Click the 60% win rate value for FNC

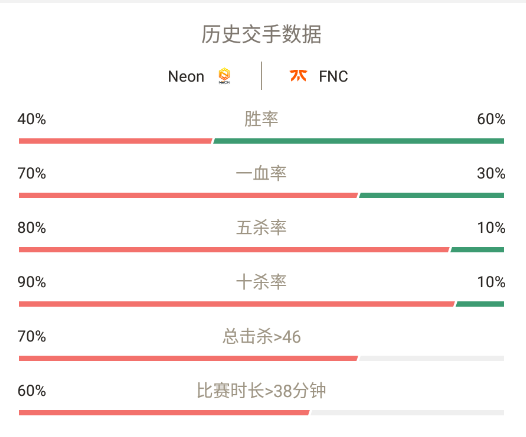point(491,119)
